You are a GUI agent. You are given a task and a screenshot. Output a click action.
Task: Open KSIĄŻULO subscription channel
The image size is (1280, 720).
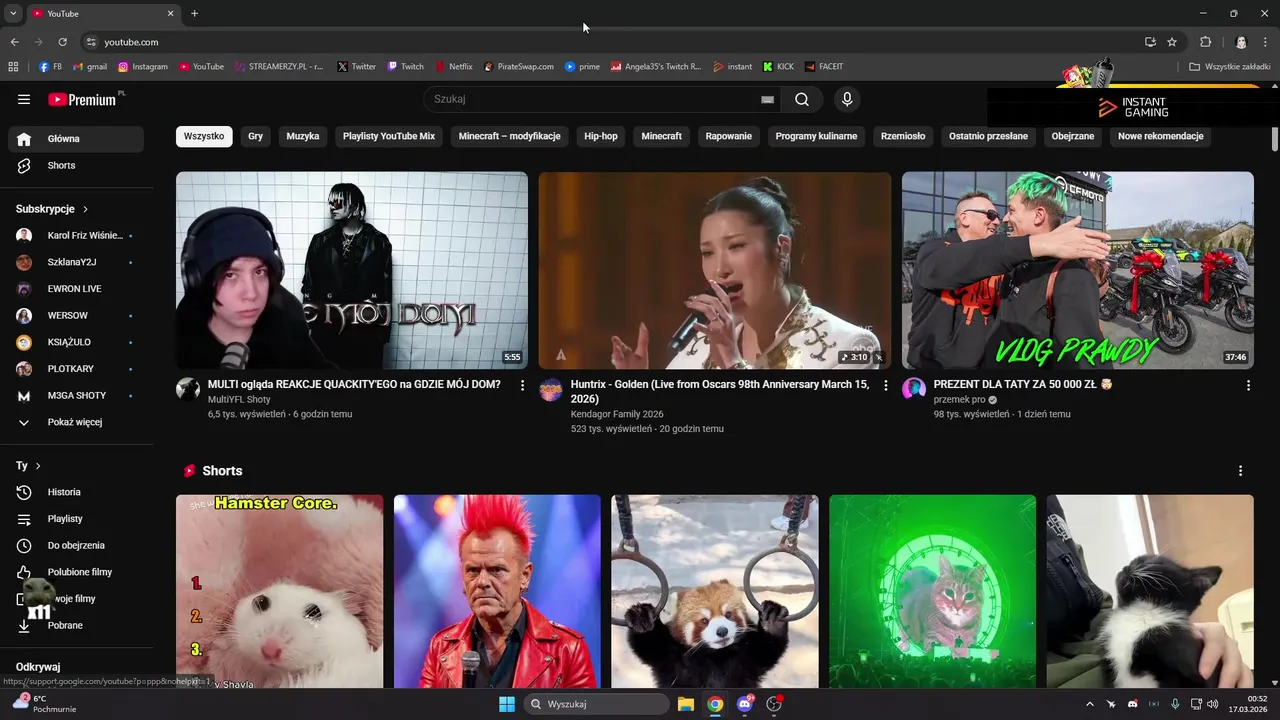76,342
